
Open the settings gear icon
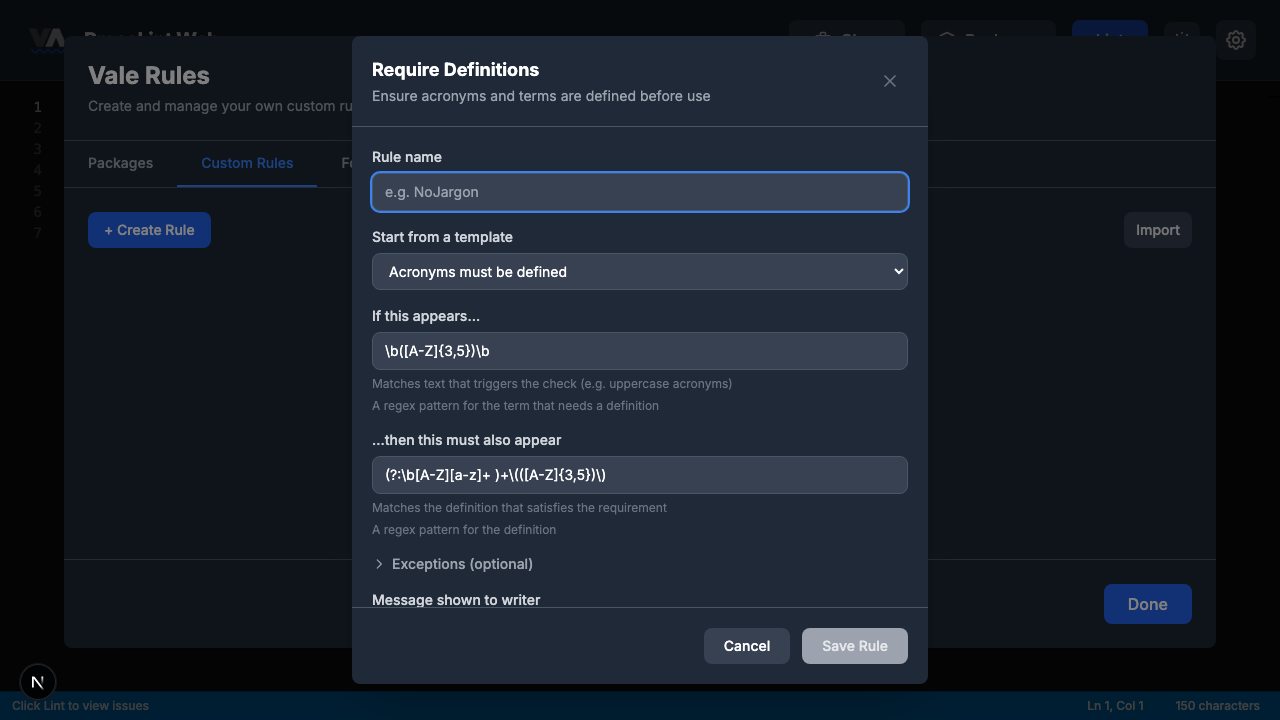[1236, 40]
